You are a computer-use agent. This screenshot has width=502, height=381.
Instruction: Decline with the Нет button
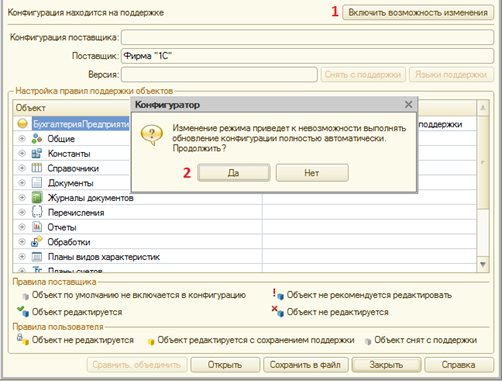312,173
